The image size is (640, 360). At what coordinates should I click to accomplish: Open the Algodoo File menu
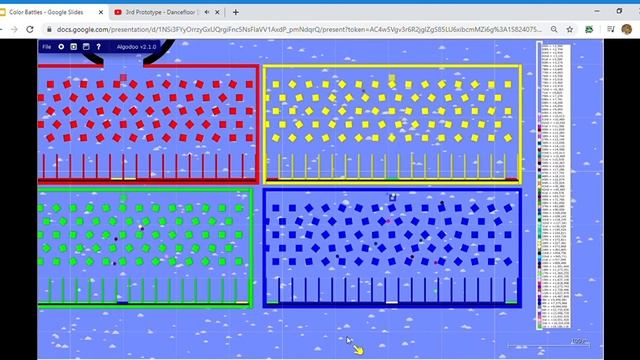47,47
